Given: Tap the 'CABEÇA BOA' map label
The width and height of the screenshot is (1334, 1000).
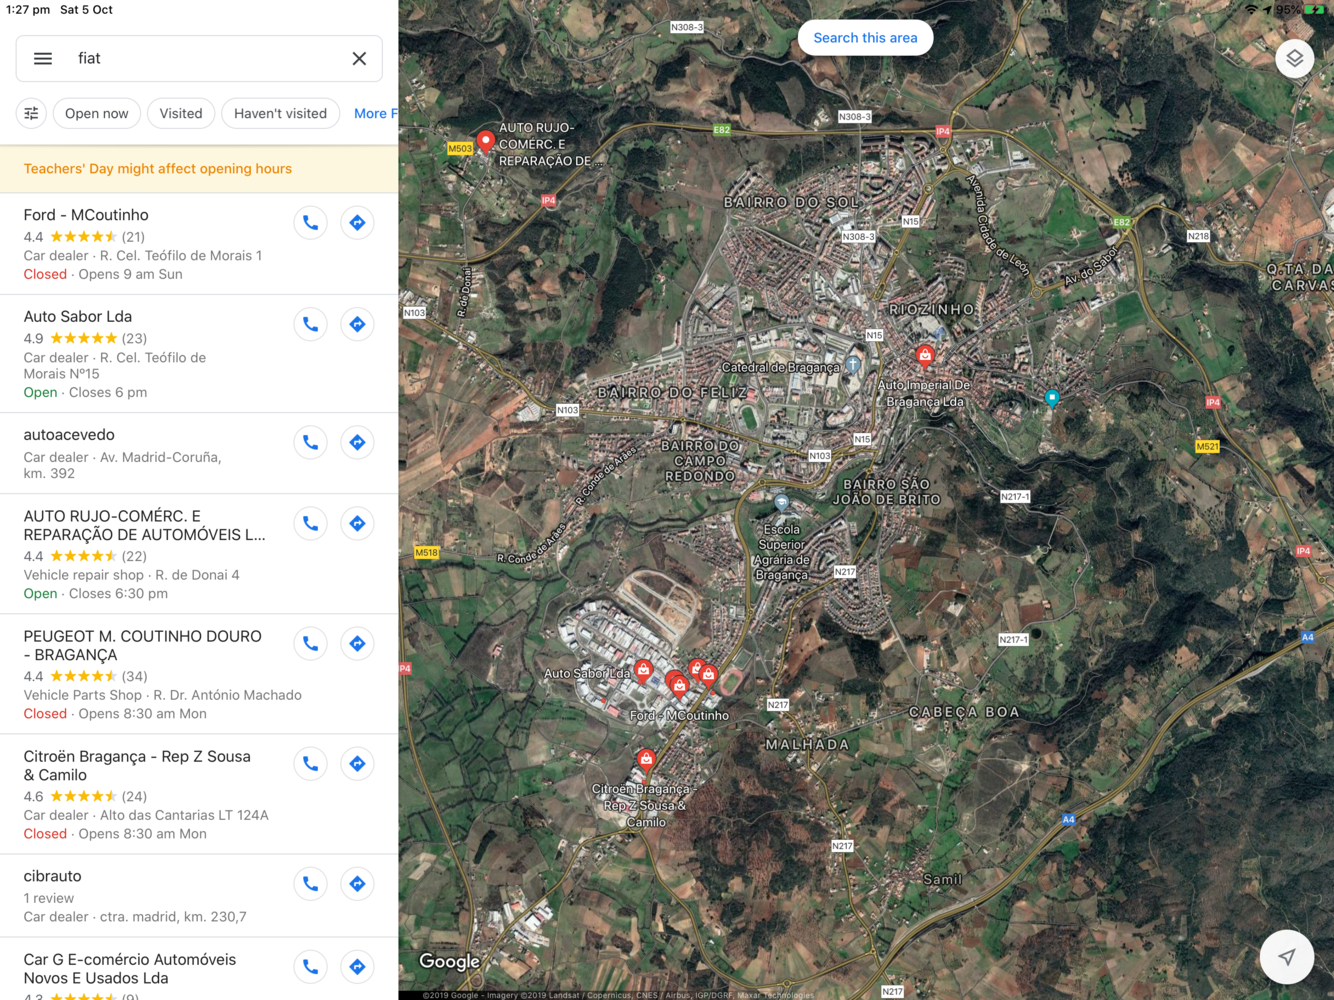Looking at the screenshot, I should tap(964, 712).
